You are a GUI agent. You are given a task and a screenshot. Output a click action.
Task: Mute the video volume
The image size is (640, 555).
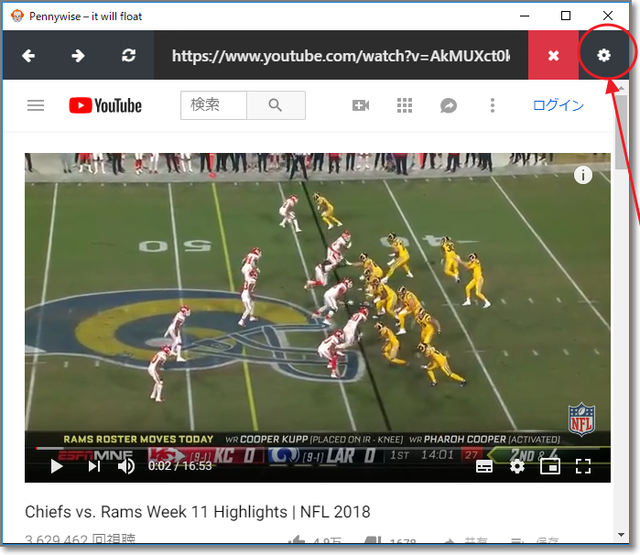point(127,465)
